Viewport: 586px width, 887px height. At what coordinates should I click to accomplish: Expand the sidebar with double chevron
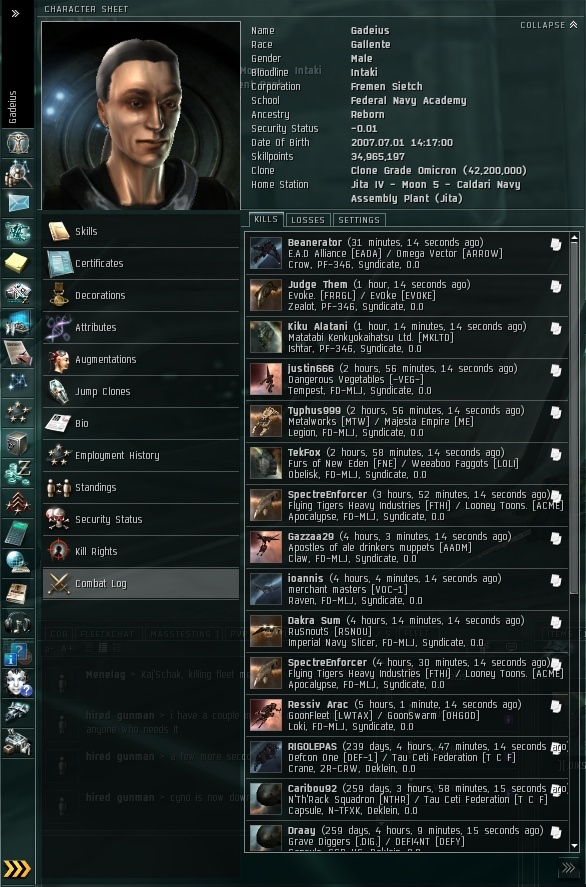coord(16,13)
